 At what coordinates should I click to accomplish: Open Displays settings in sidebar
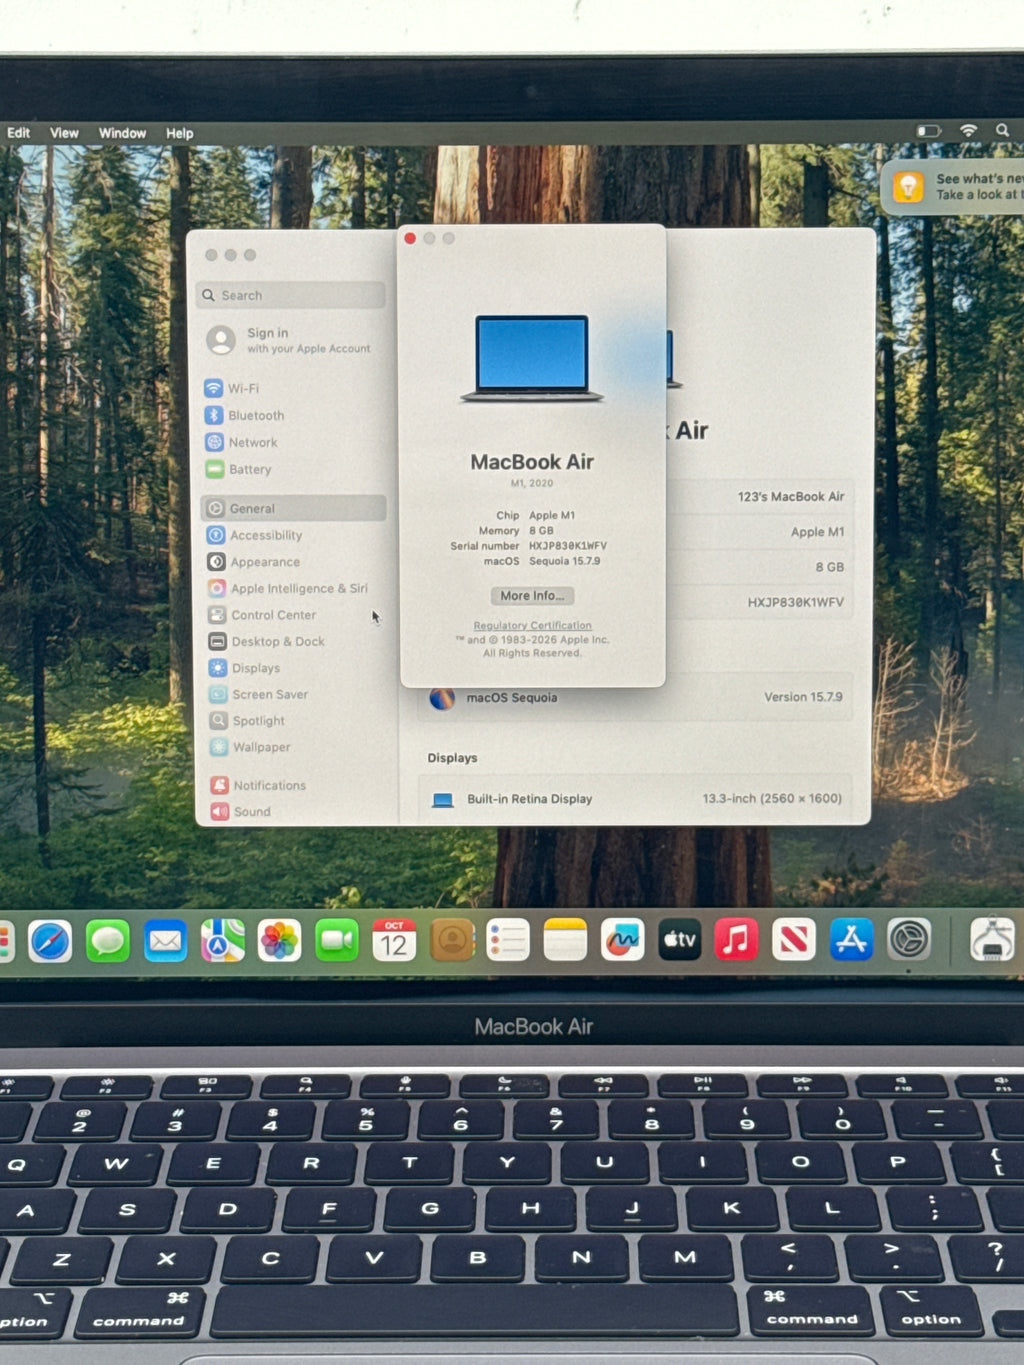(293, 668)
